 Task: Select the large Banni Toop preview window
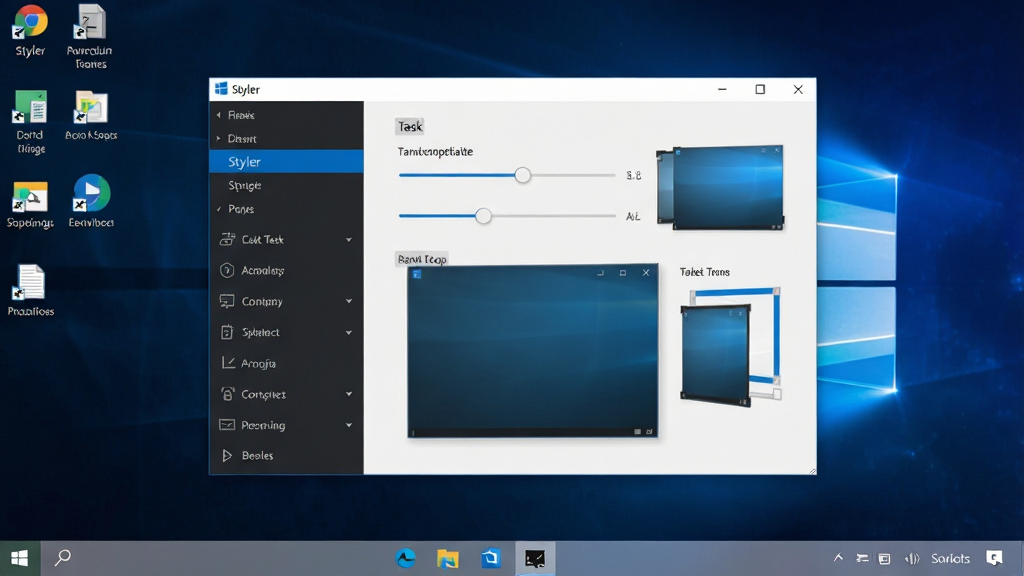click(533, 351)
